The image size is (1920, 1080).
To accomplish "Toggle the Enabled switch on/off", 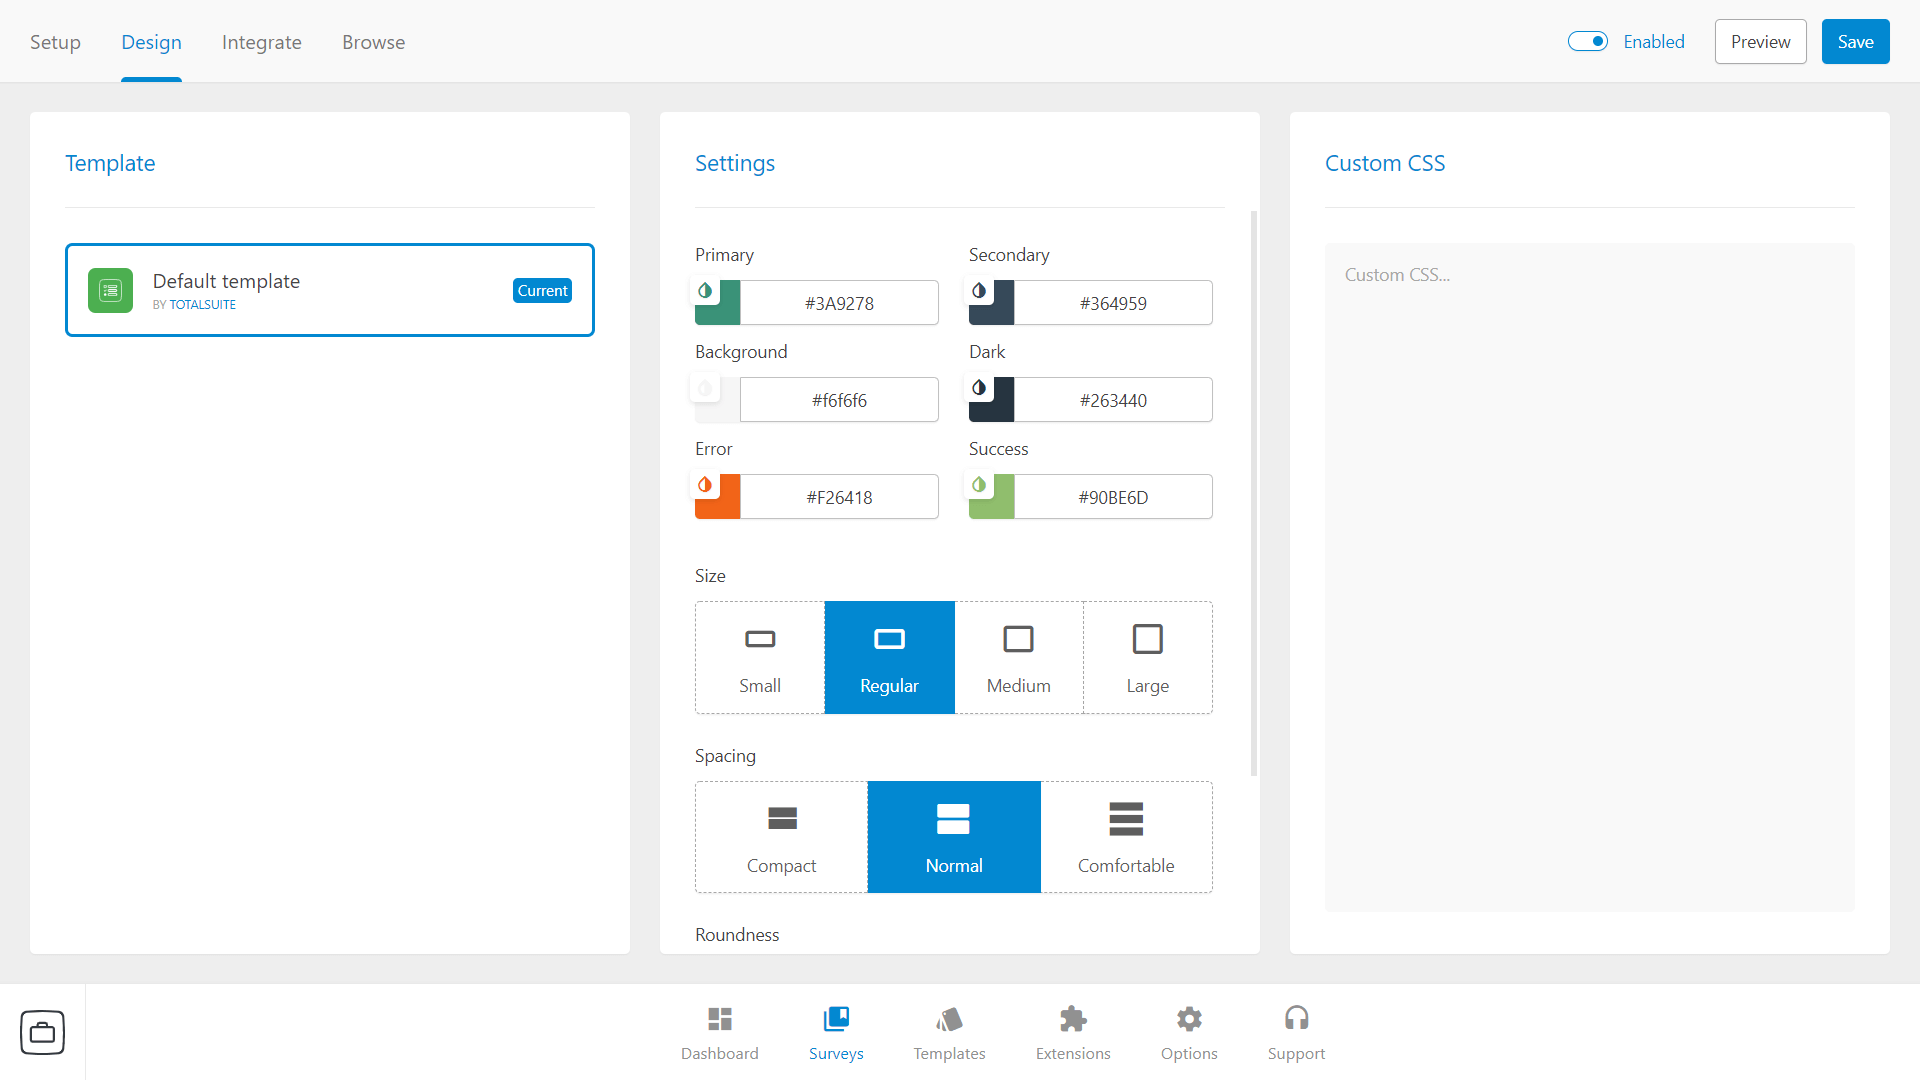I will tap(1588, 42).
